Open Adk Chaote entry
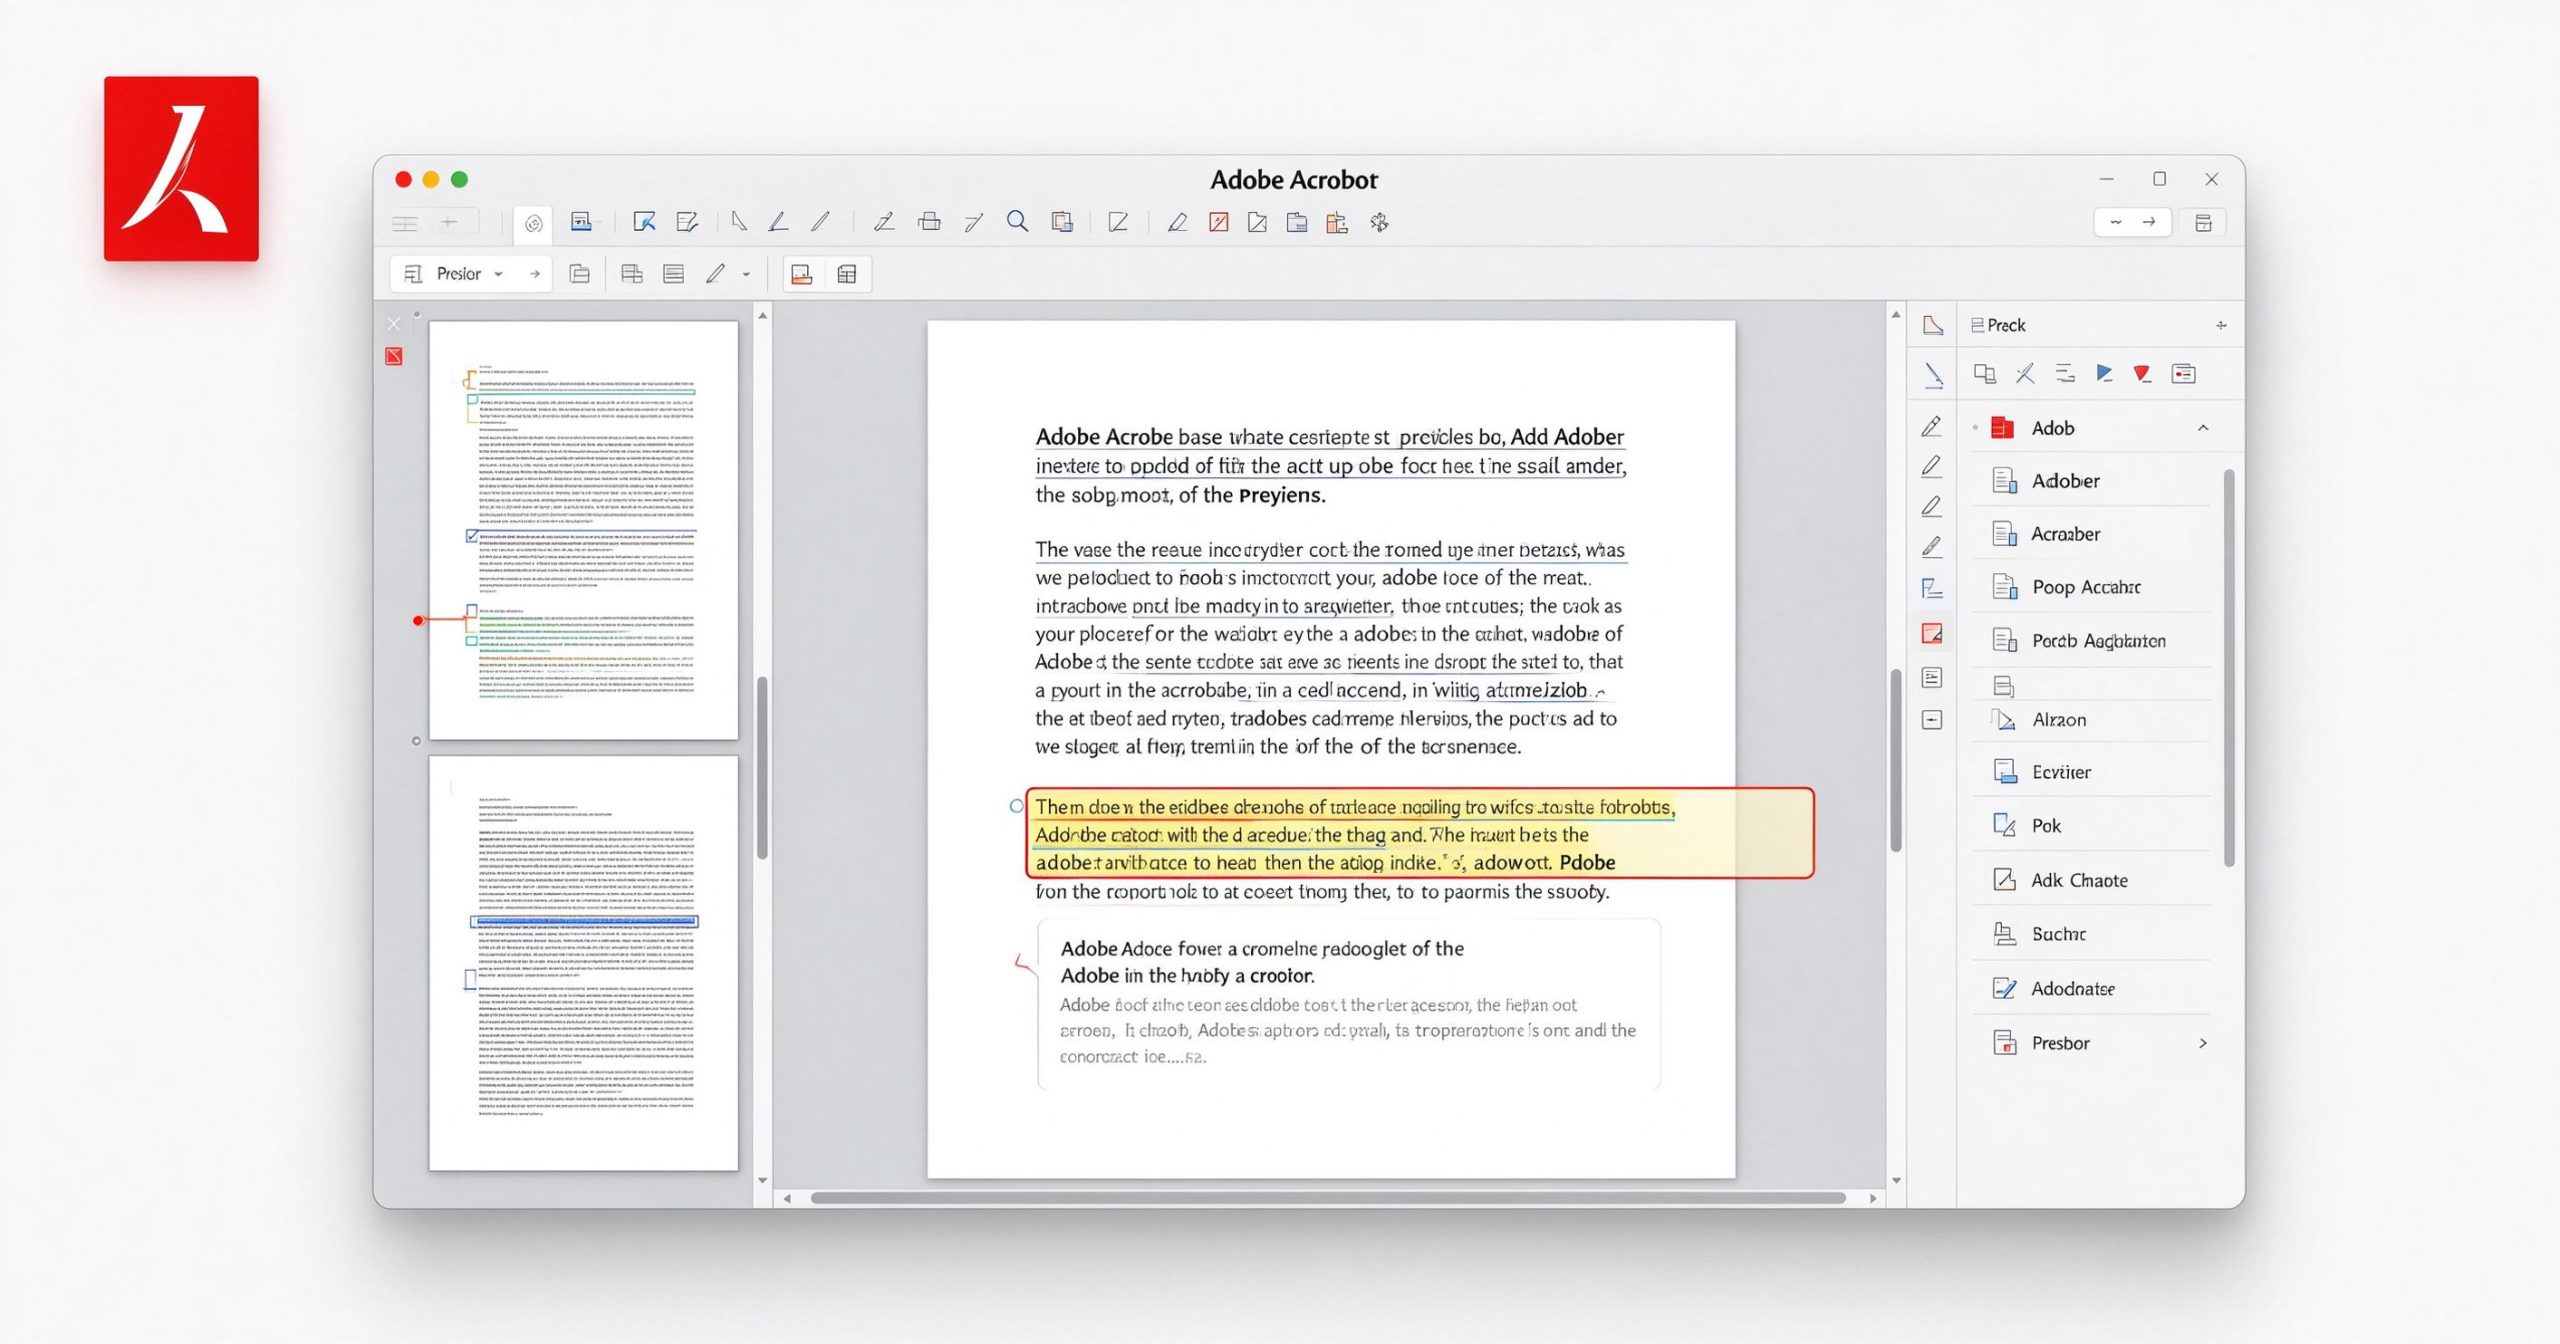 coord(2092,880)
